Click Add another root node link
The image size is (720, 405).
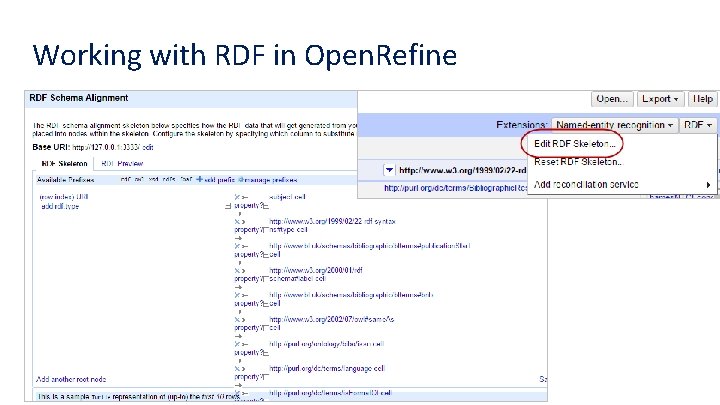click(x=71, y=379)
